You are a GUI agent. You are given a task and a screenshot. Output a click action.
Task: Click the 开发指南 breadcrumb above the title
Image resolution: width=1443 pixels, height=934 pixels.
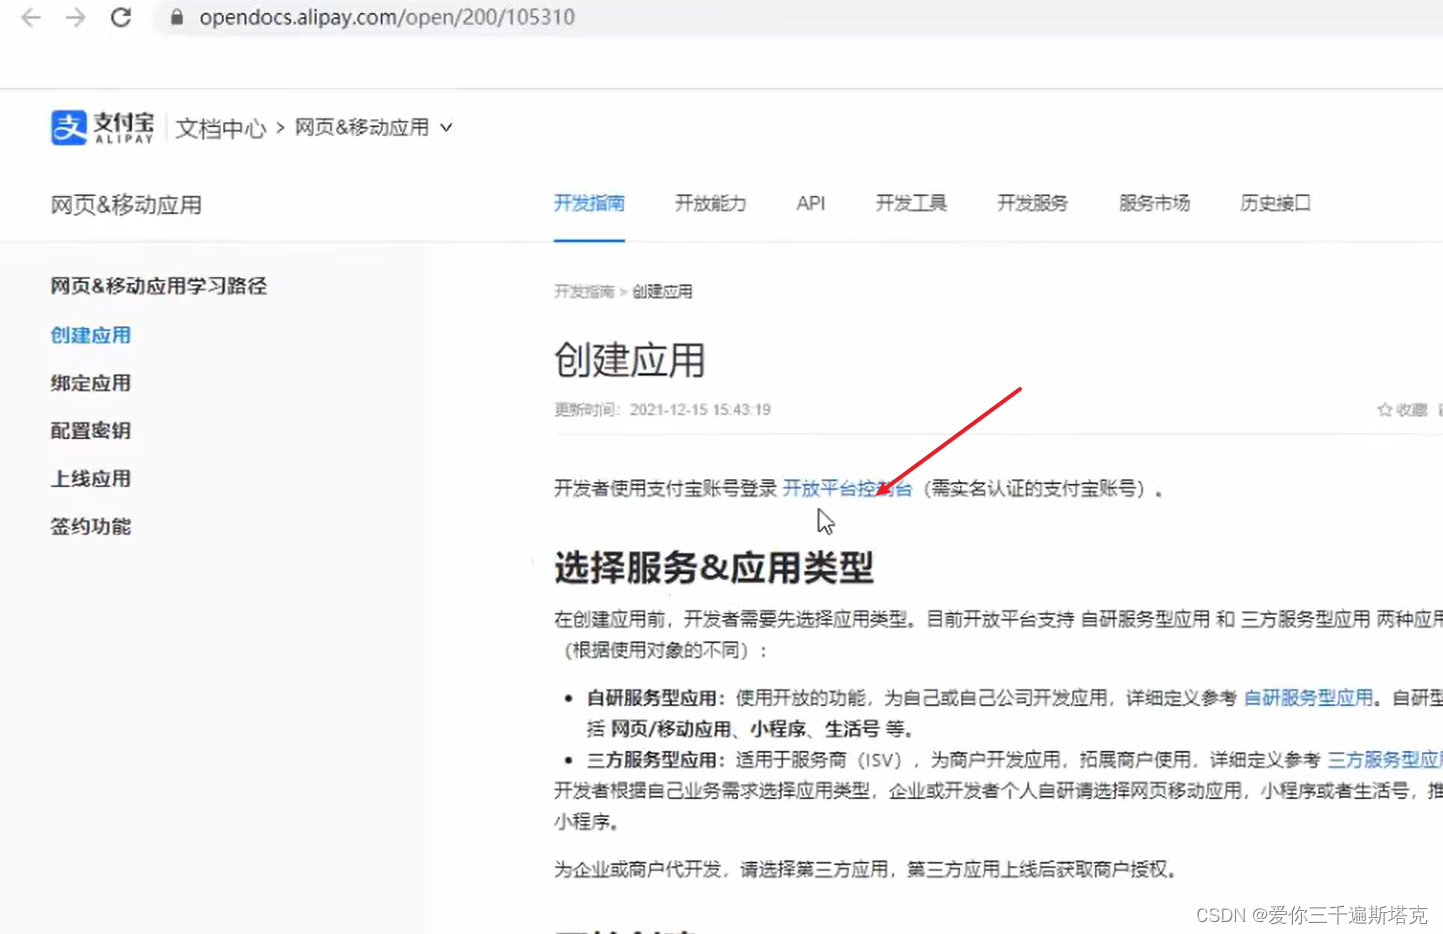point(584,292)
